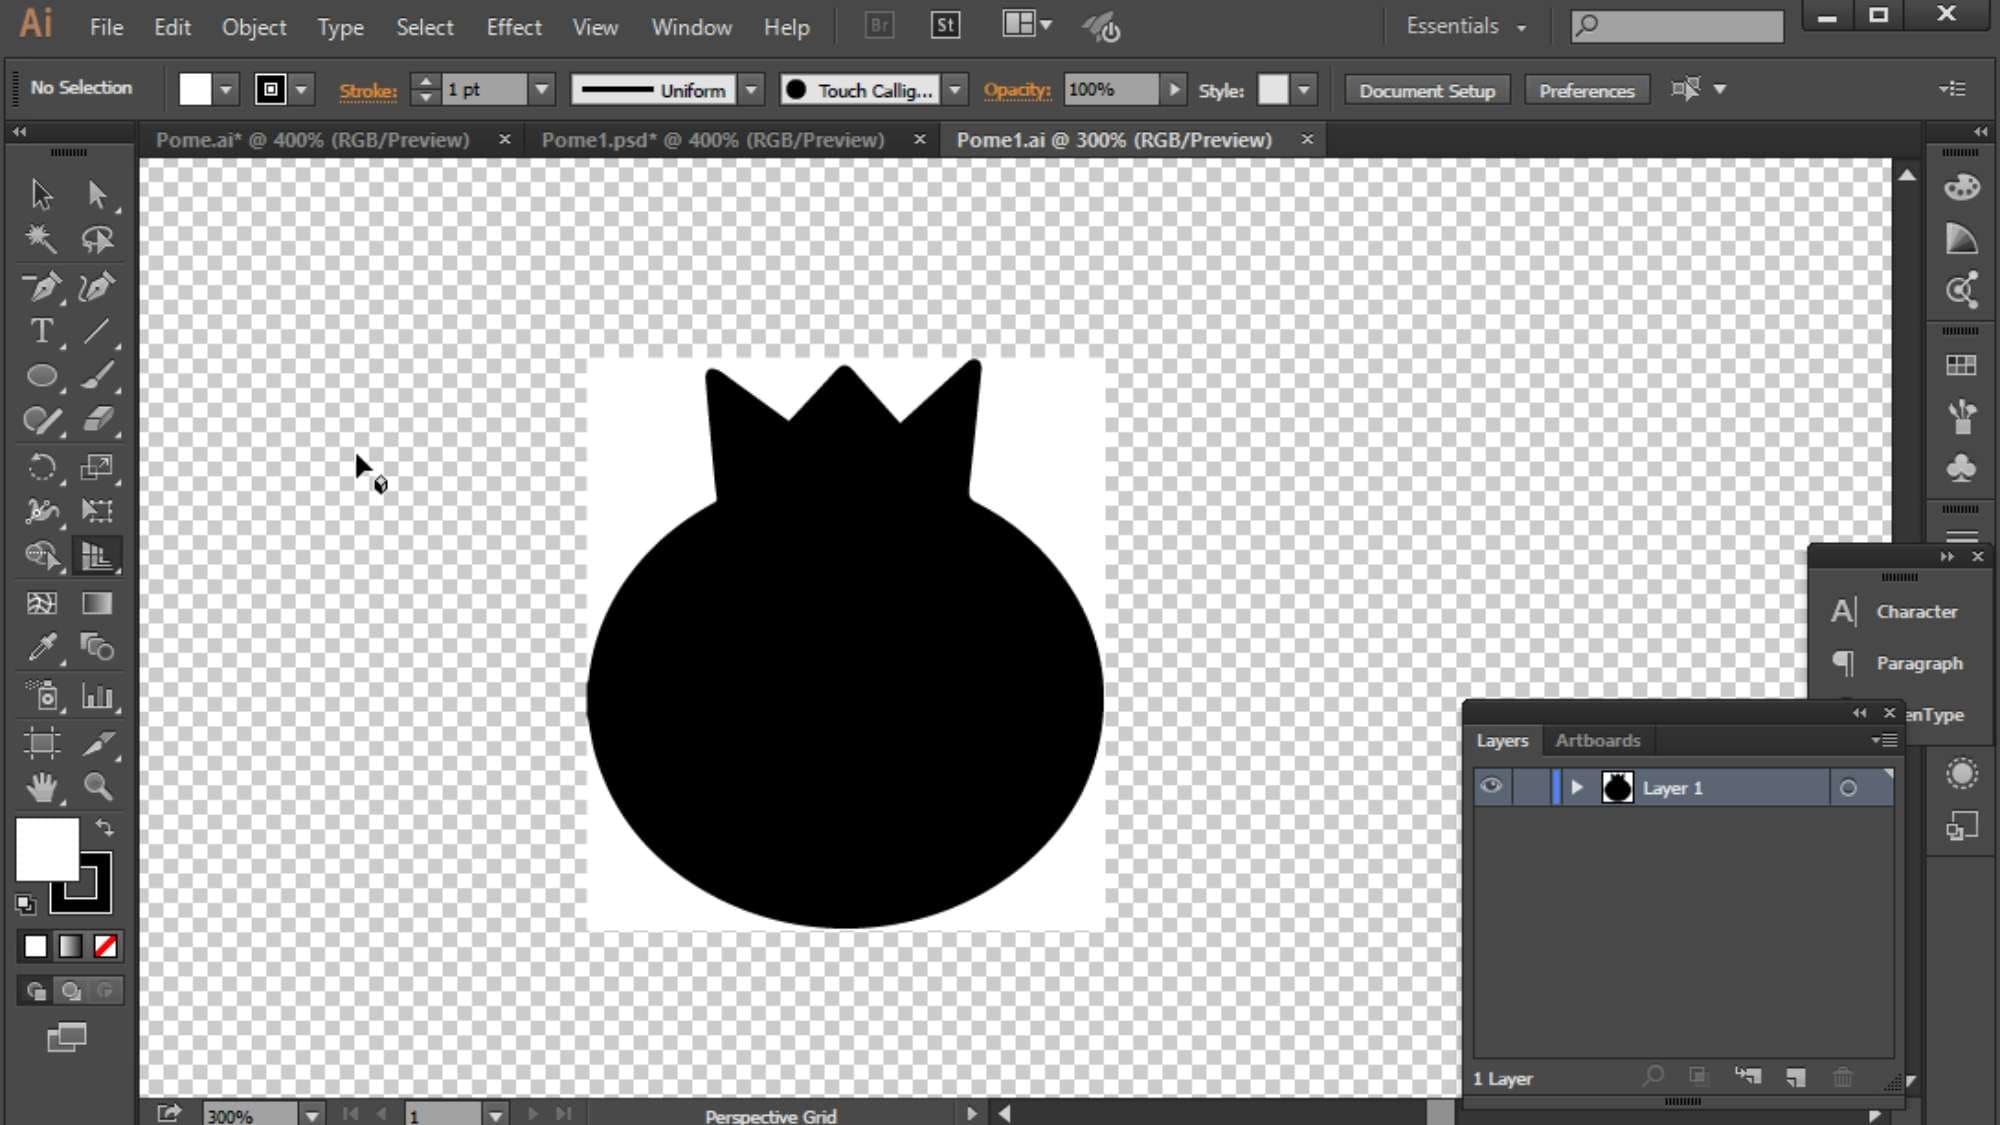Image resolution: width=2000 pixels, height=1125 pixels.
Task: Open the Essentials workspace dropdown
Action: 1465,27
